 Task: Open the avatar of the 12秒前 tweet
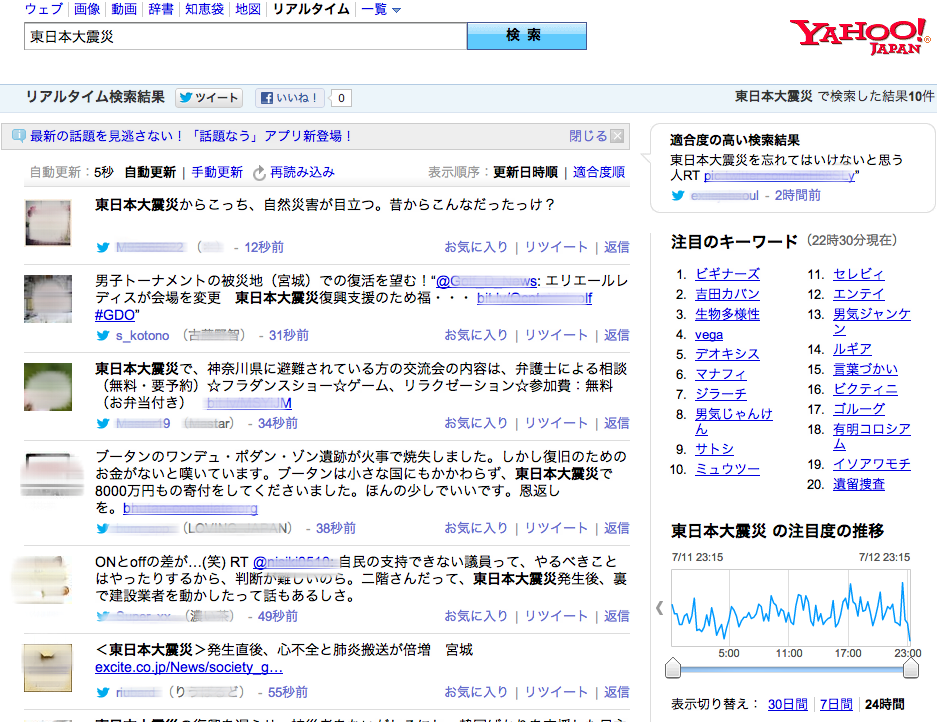click(x=48, y=223)
